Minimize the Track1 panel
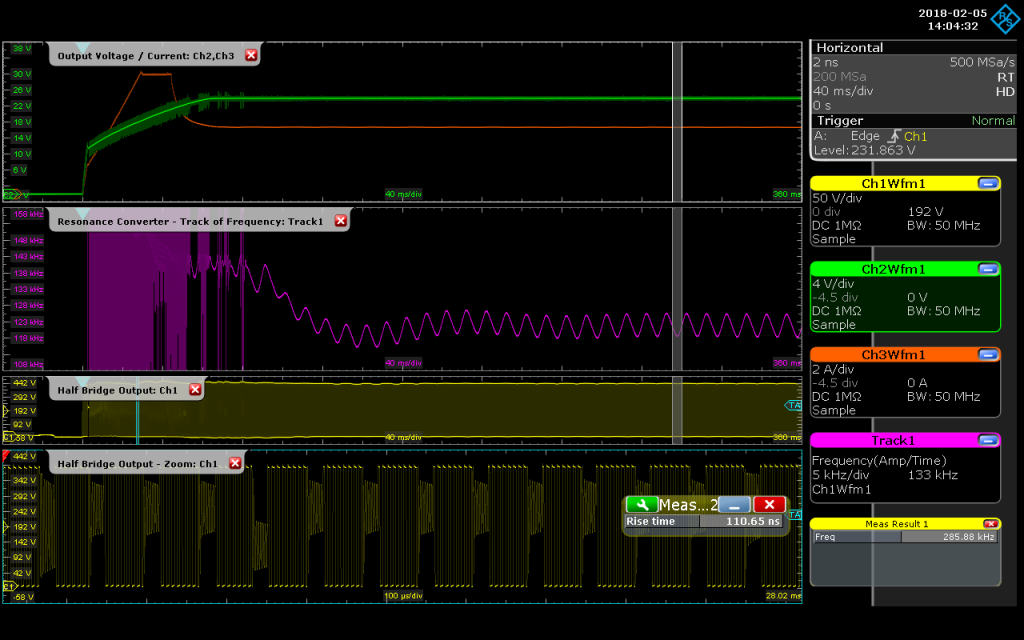The width and height of the screenshot is (1024, 640). (x=988, y=440)
